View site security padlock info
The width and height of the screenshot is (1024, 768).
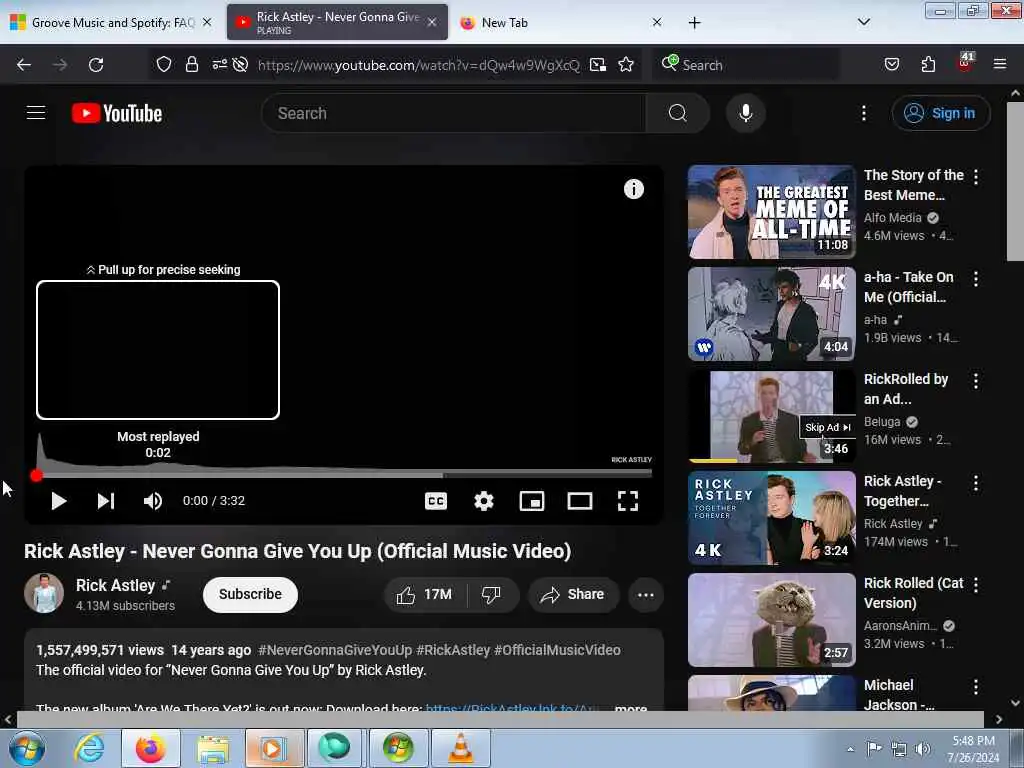click(191, 65)
